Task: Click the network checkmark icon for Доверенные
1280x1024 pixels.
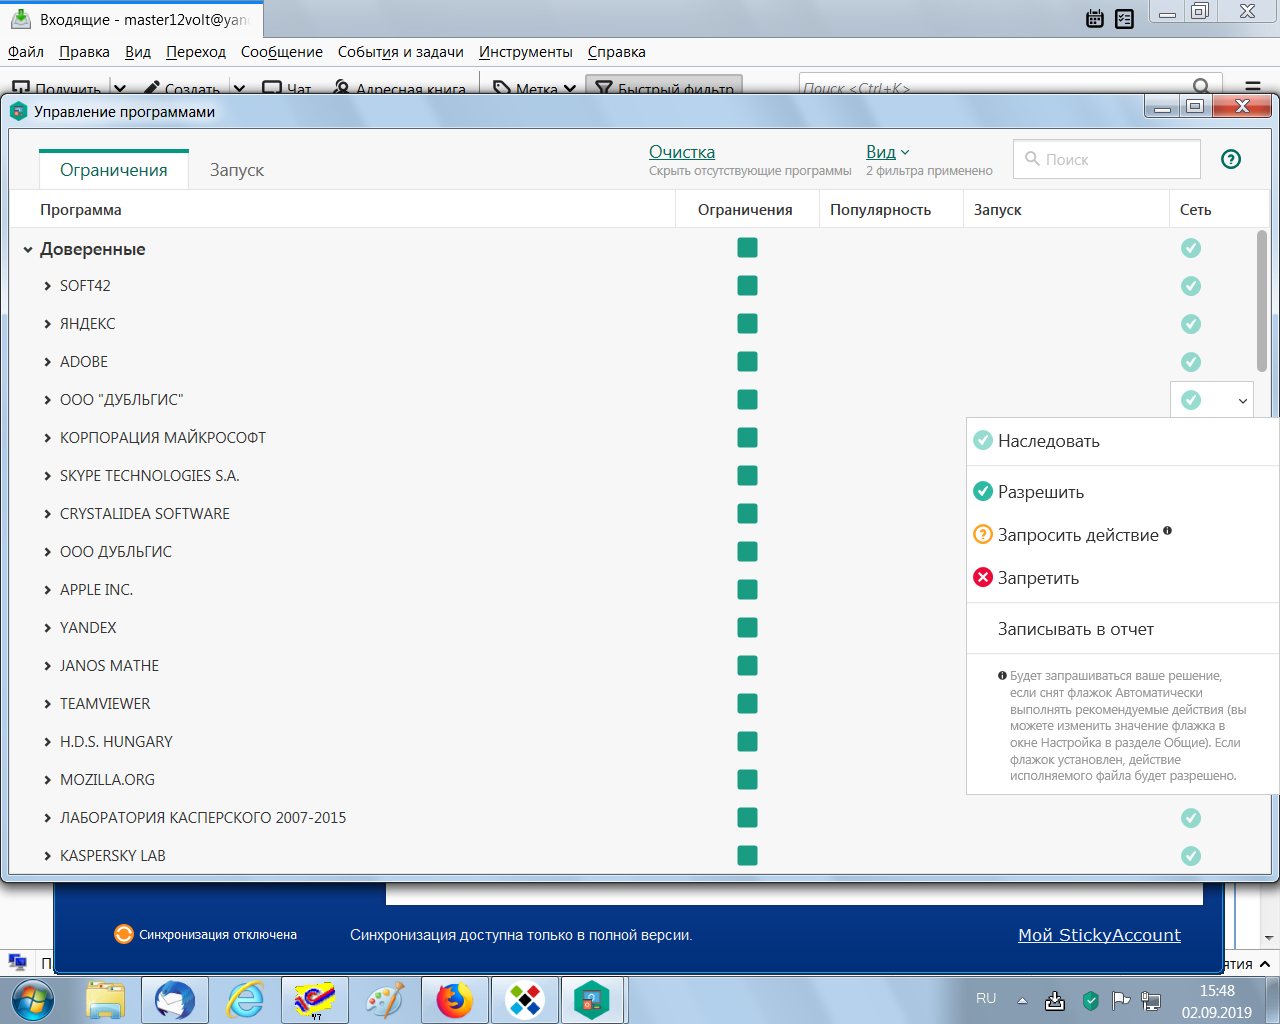Action: point(1191,248)
